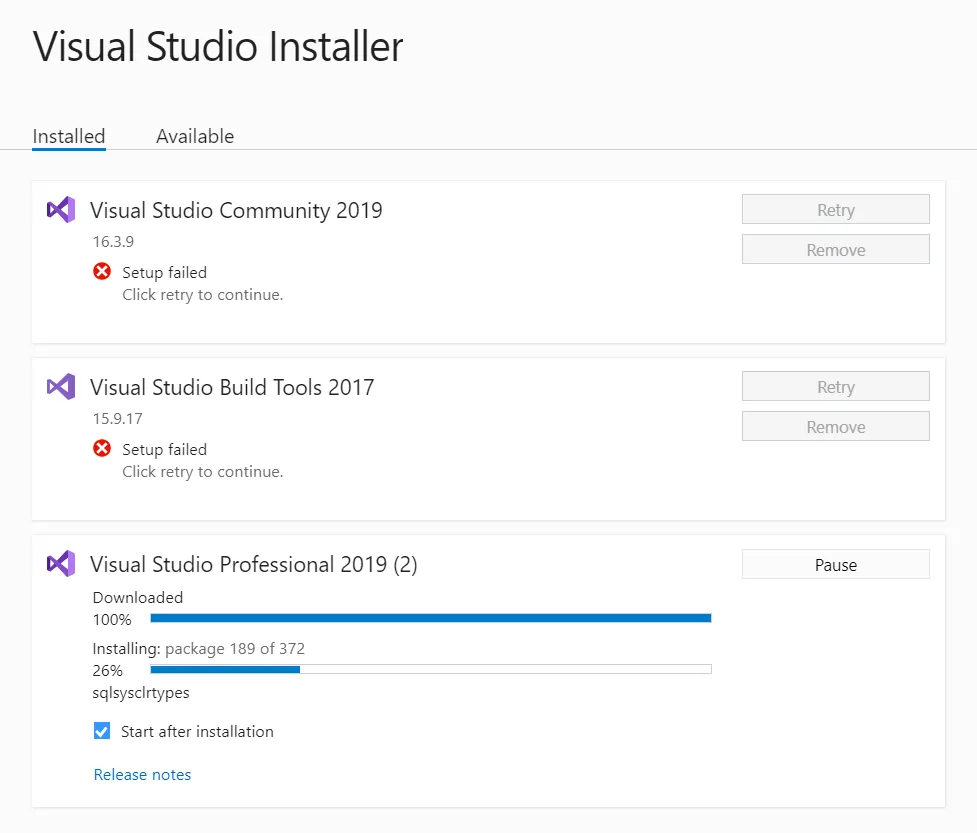
Task: Click the Installing 26% progress bar
Action: click(x=430, y=669)
